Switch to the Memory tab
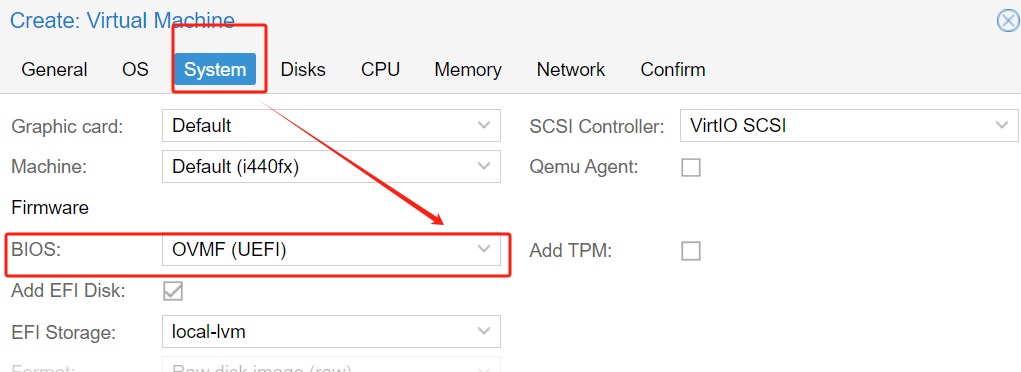Screen dimensions: 1021x372 (468, 70)
